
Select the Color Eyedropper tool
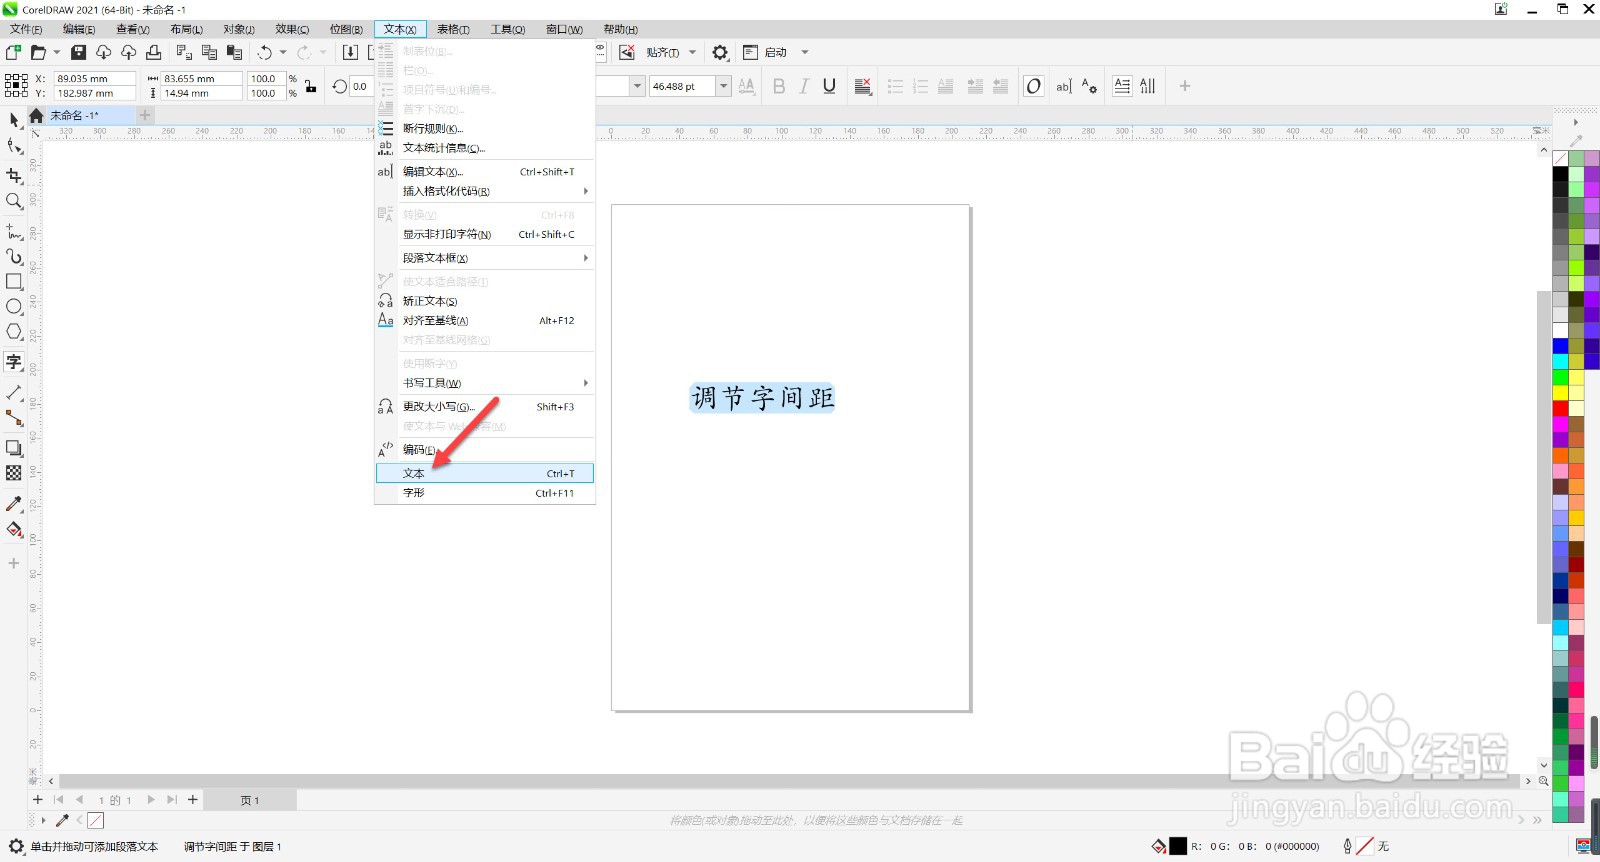tap(14, 504)
